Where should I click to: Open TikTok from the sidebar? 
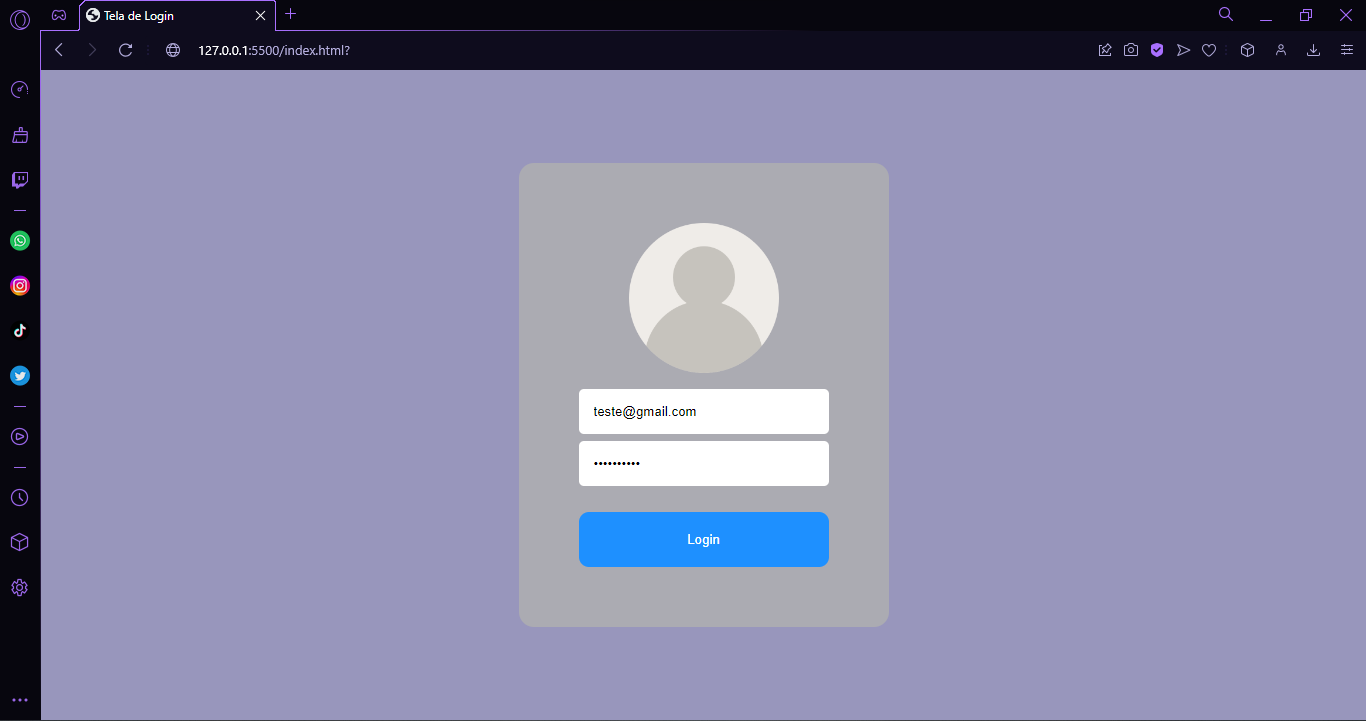point(20,330)
